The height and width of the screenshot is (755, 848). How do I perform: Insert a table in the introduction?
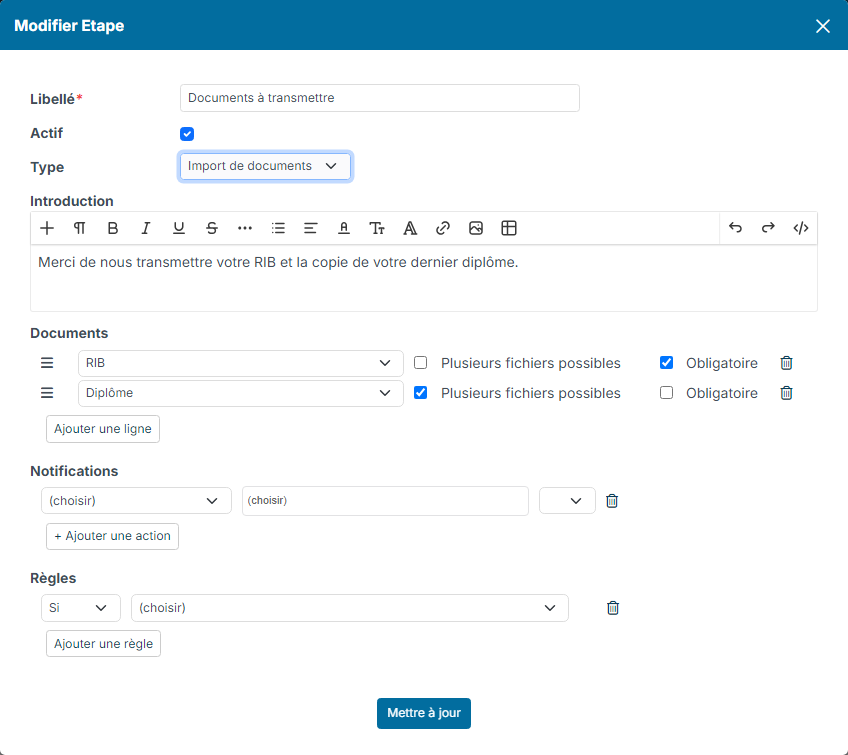coord(509,228)
